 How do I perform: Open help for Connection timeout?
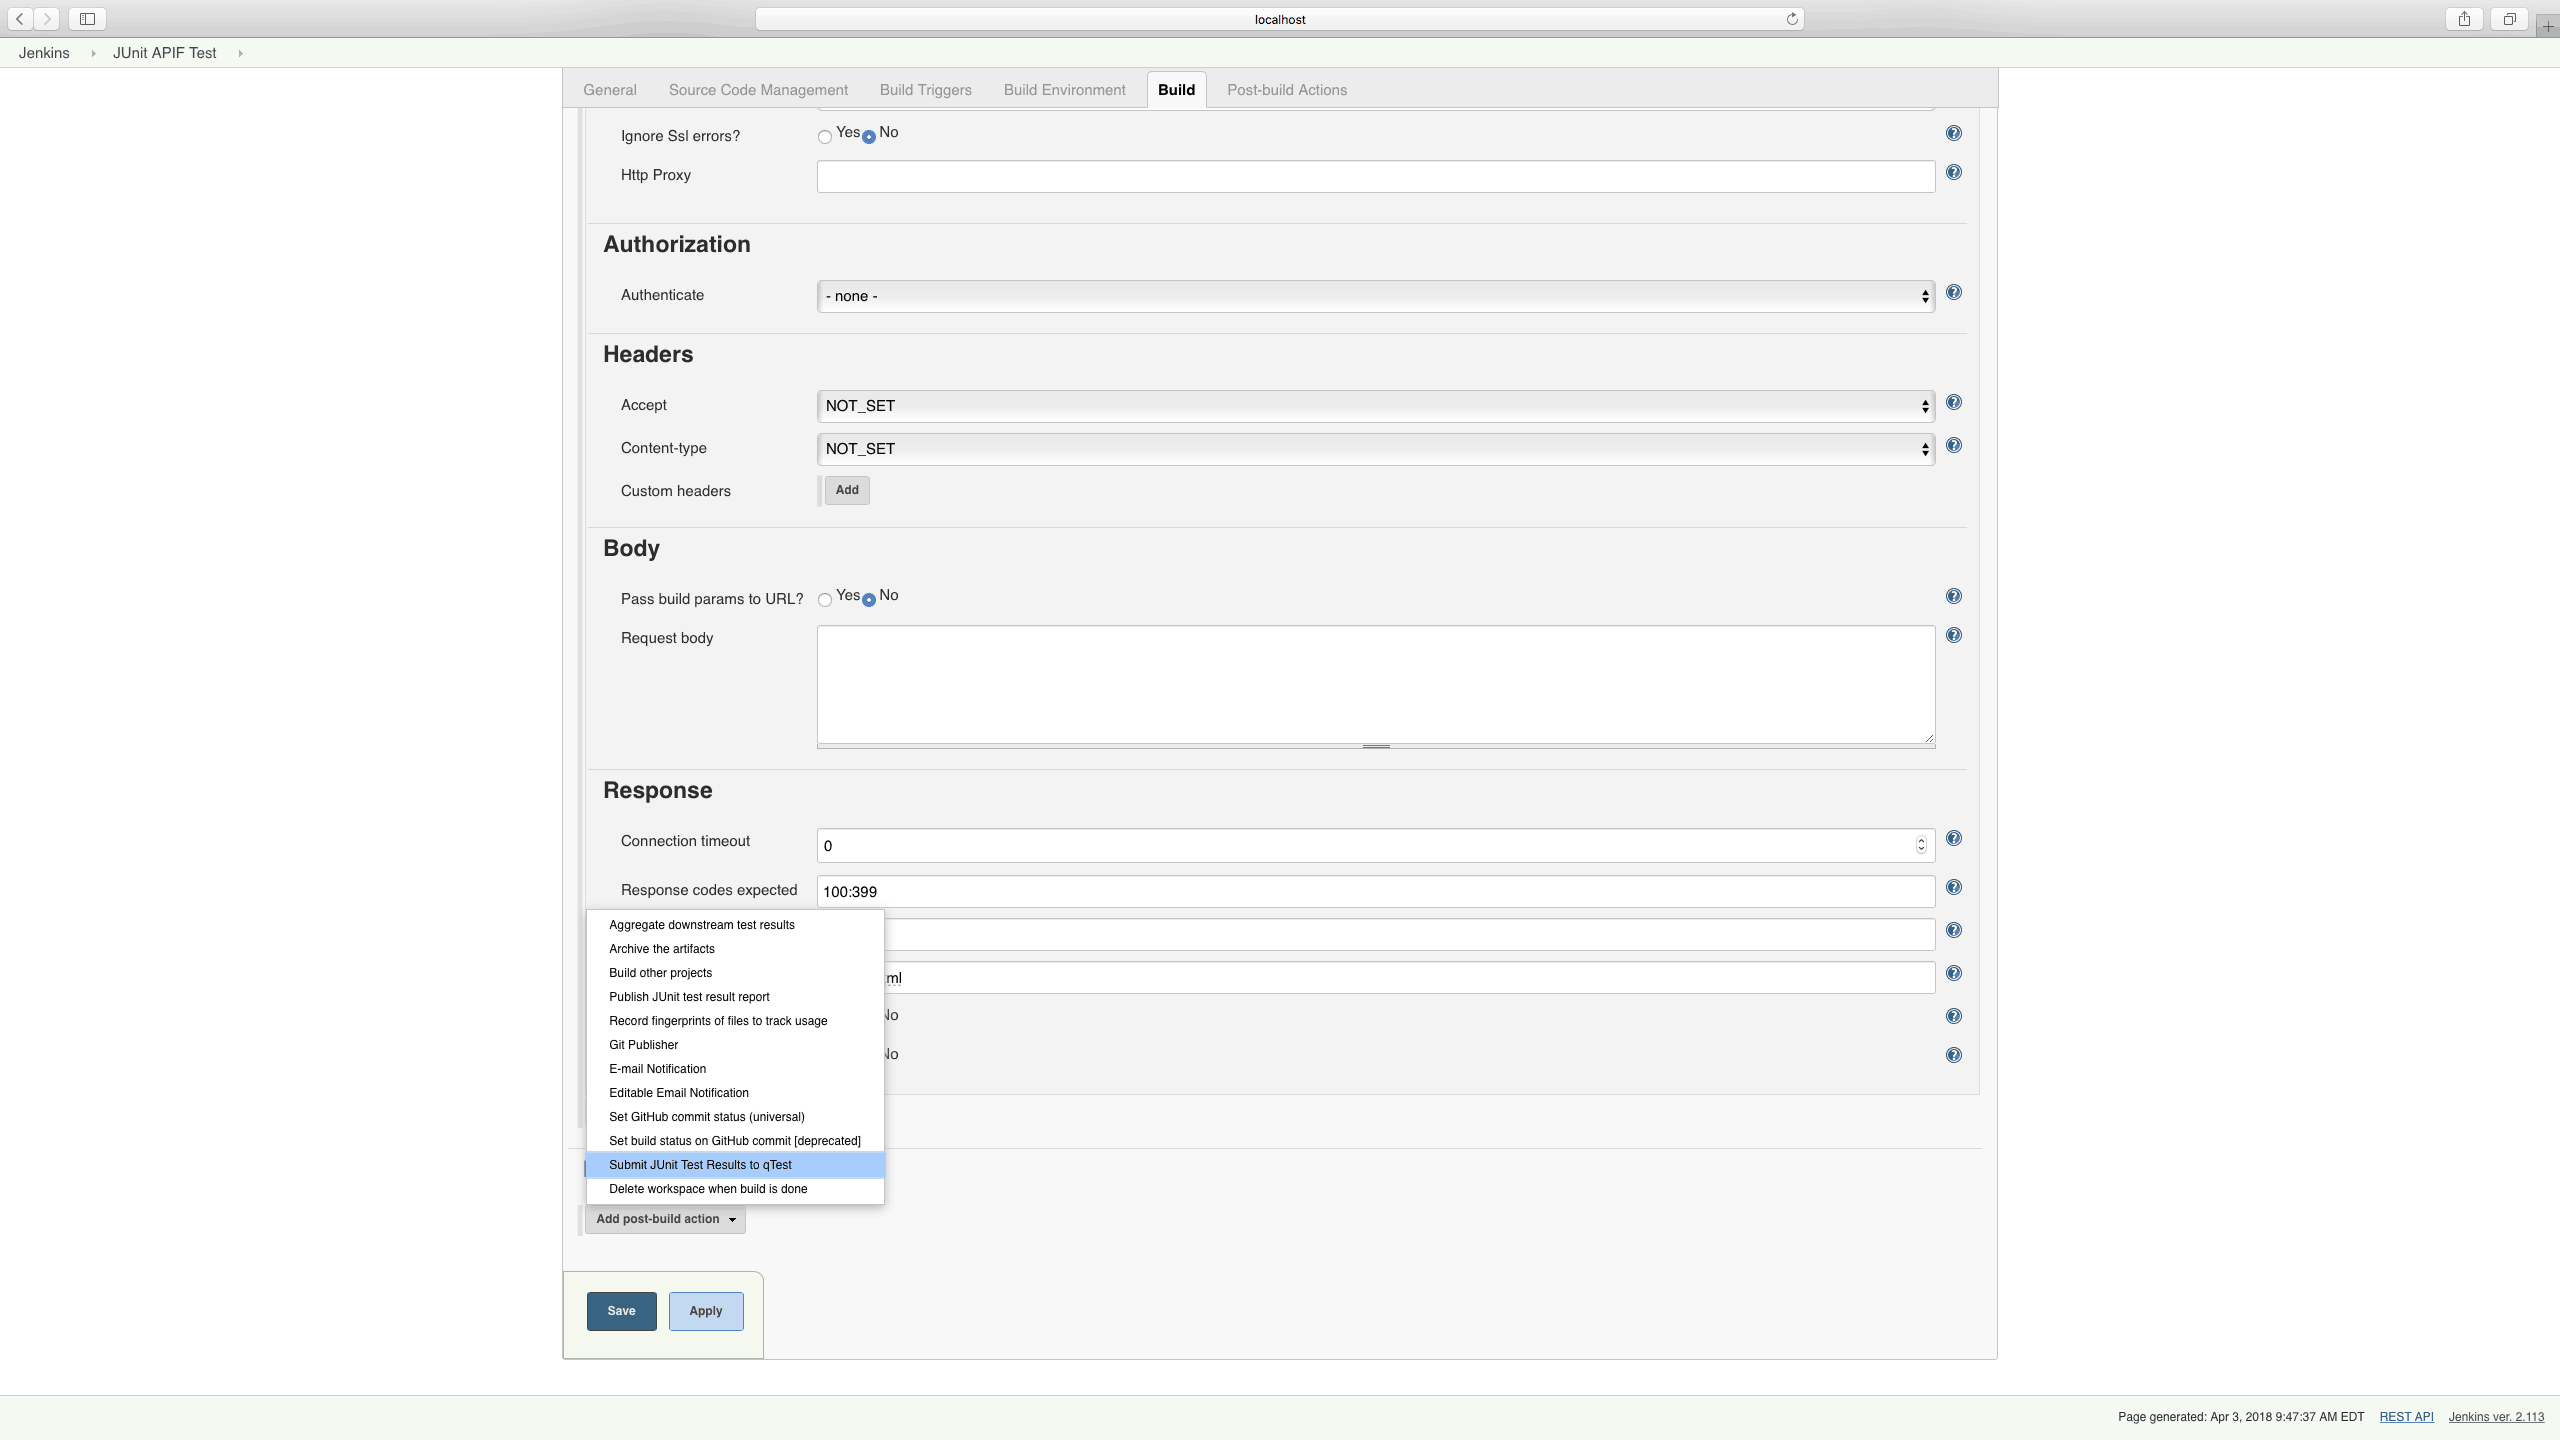(1953, 839)
